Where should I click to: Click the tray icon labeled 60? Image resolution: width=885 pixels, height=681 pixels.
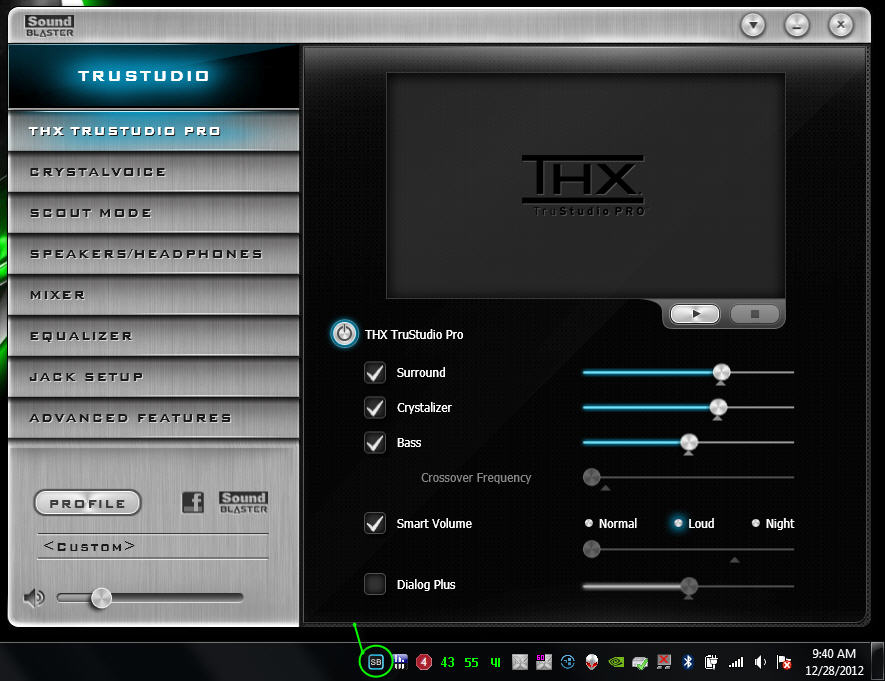(544, 662)
